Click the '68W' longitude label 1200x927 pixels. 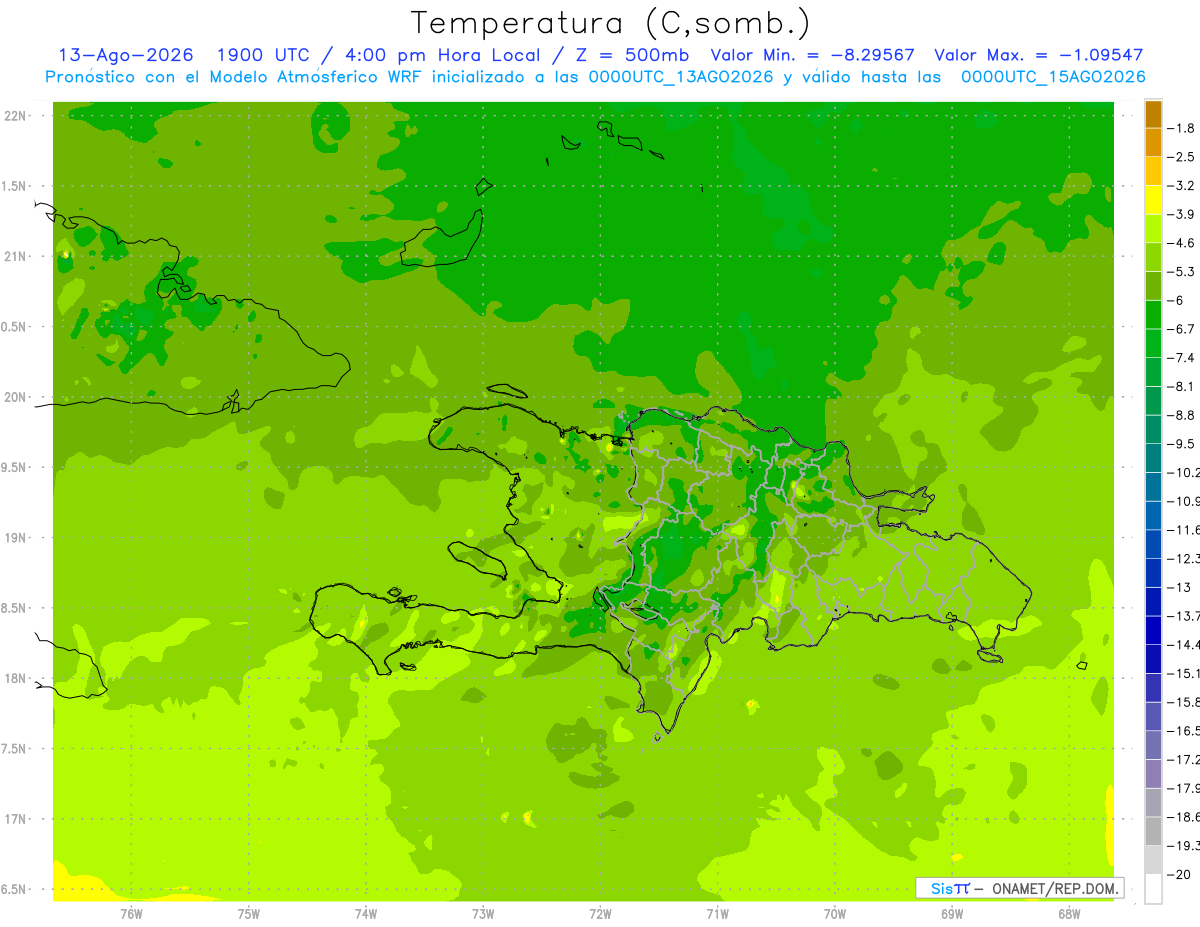(x=1069, y=914)
